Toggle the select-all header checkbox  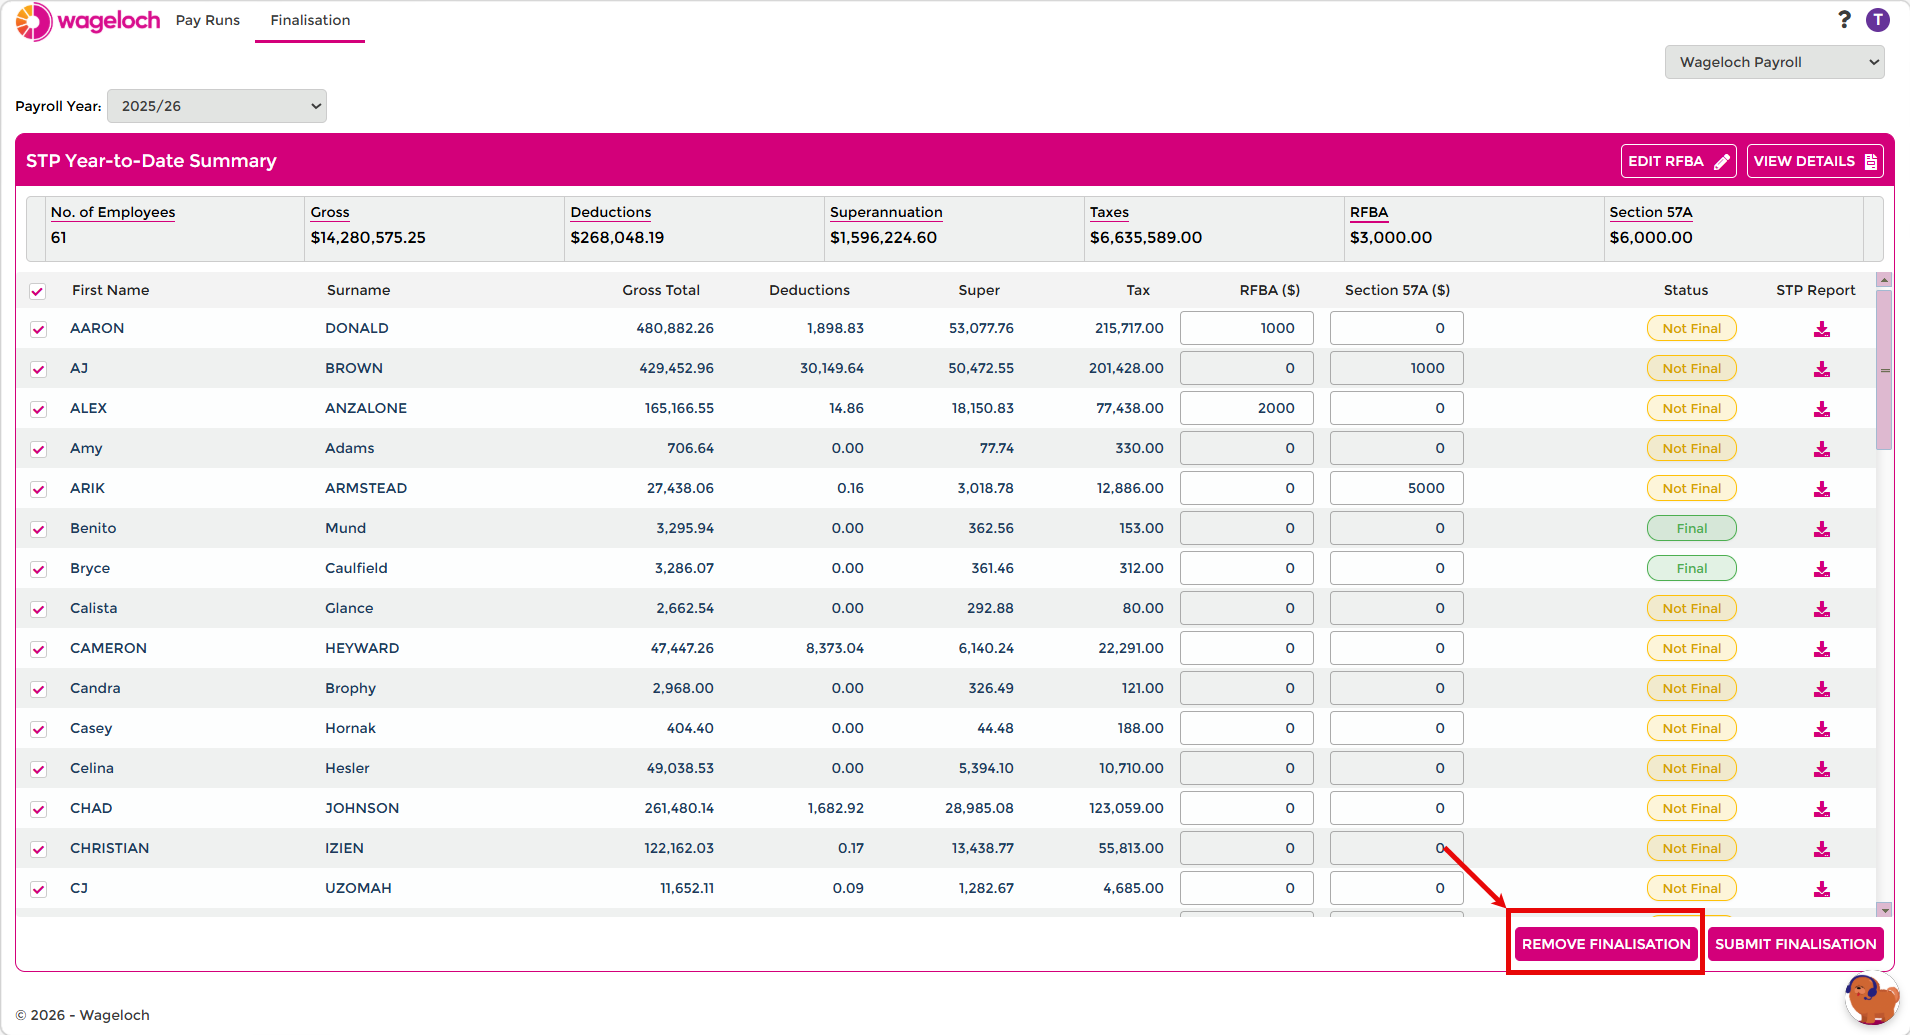coord(38,291)
